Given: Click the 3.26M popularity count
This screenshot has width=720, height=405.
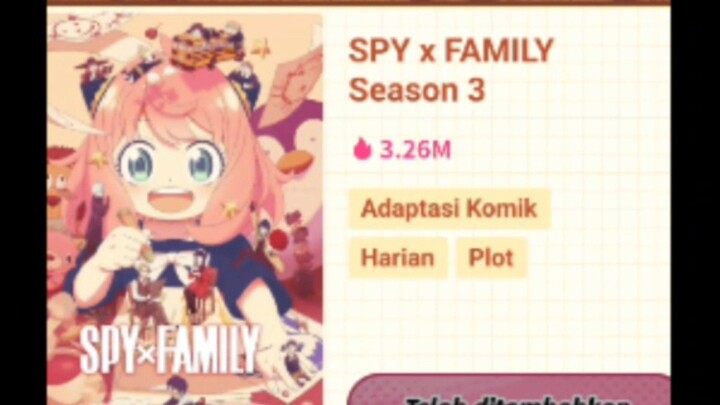Looking at the screenshot, I should [x=416, y=150].
